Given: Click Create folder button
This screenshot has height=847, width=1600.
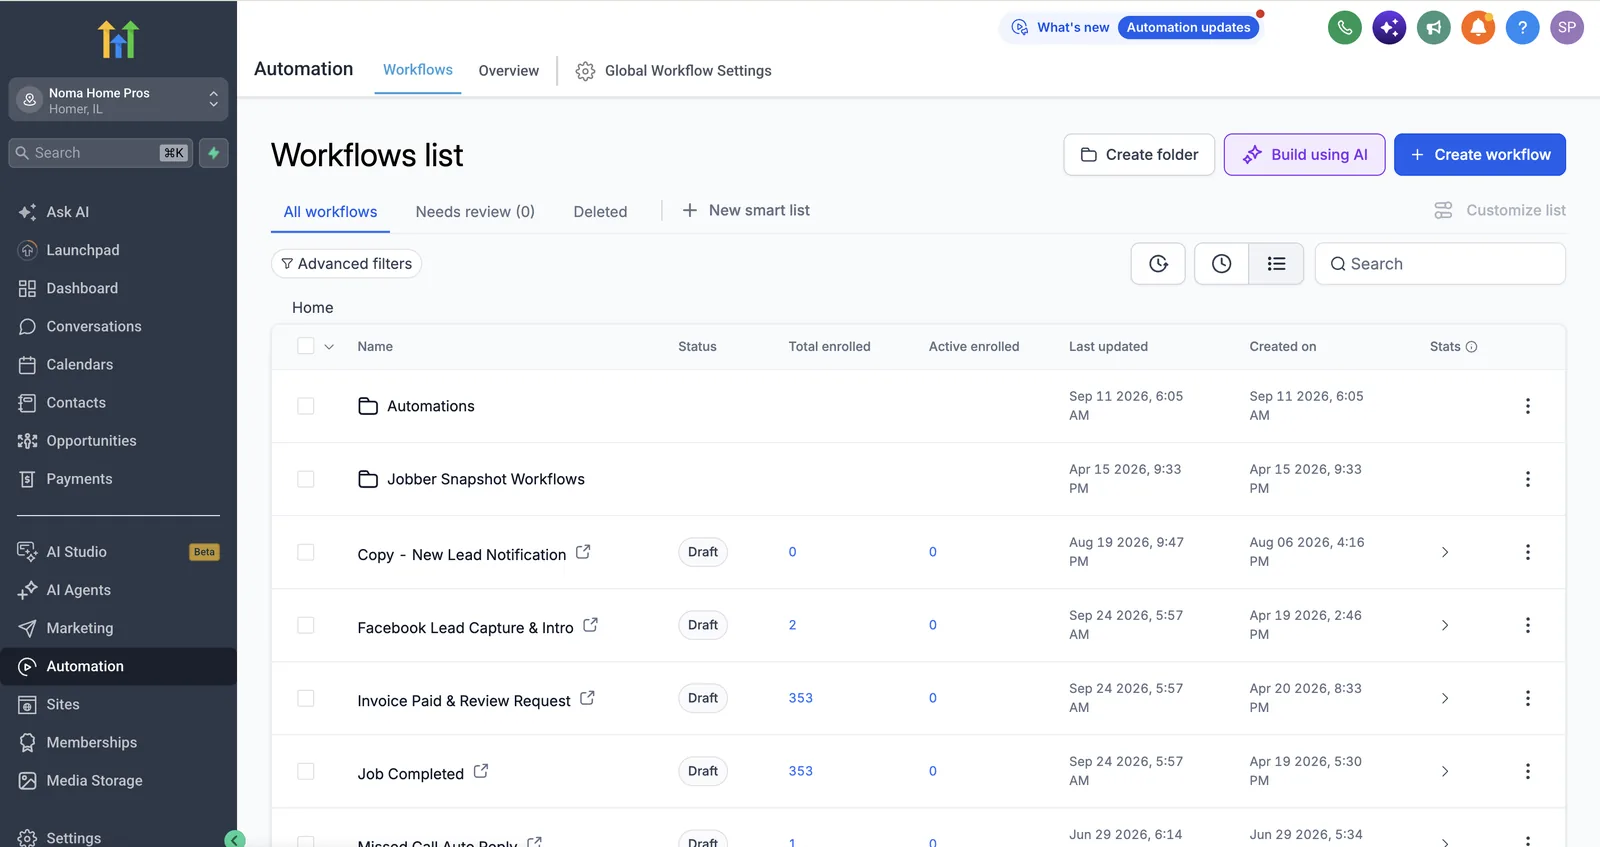Looking at the screenshot, I should pos(1139,155).
